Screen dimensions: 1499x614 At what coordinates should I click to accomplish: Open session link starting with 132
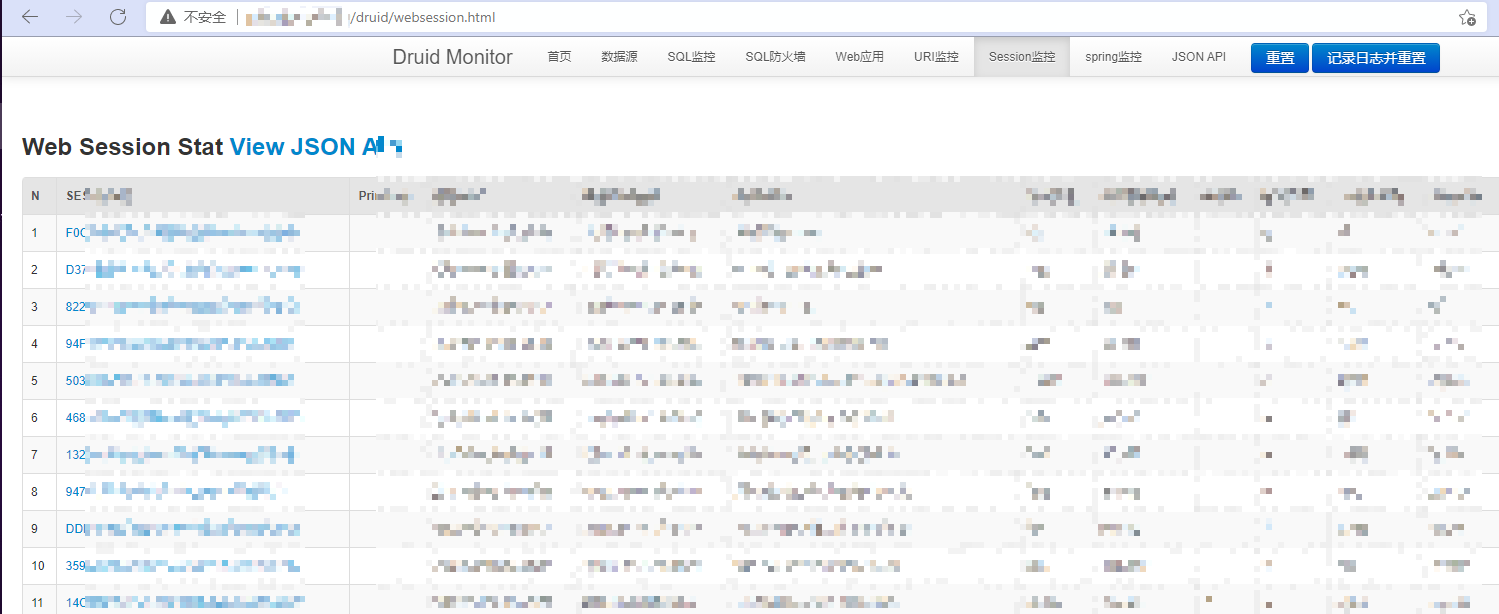click(x=180, y=455)
